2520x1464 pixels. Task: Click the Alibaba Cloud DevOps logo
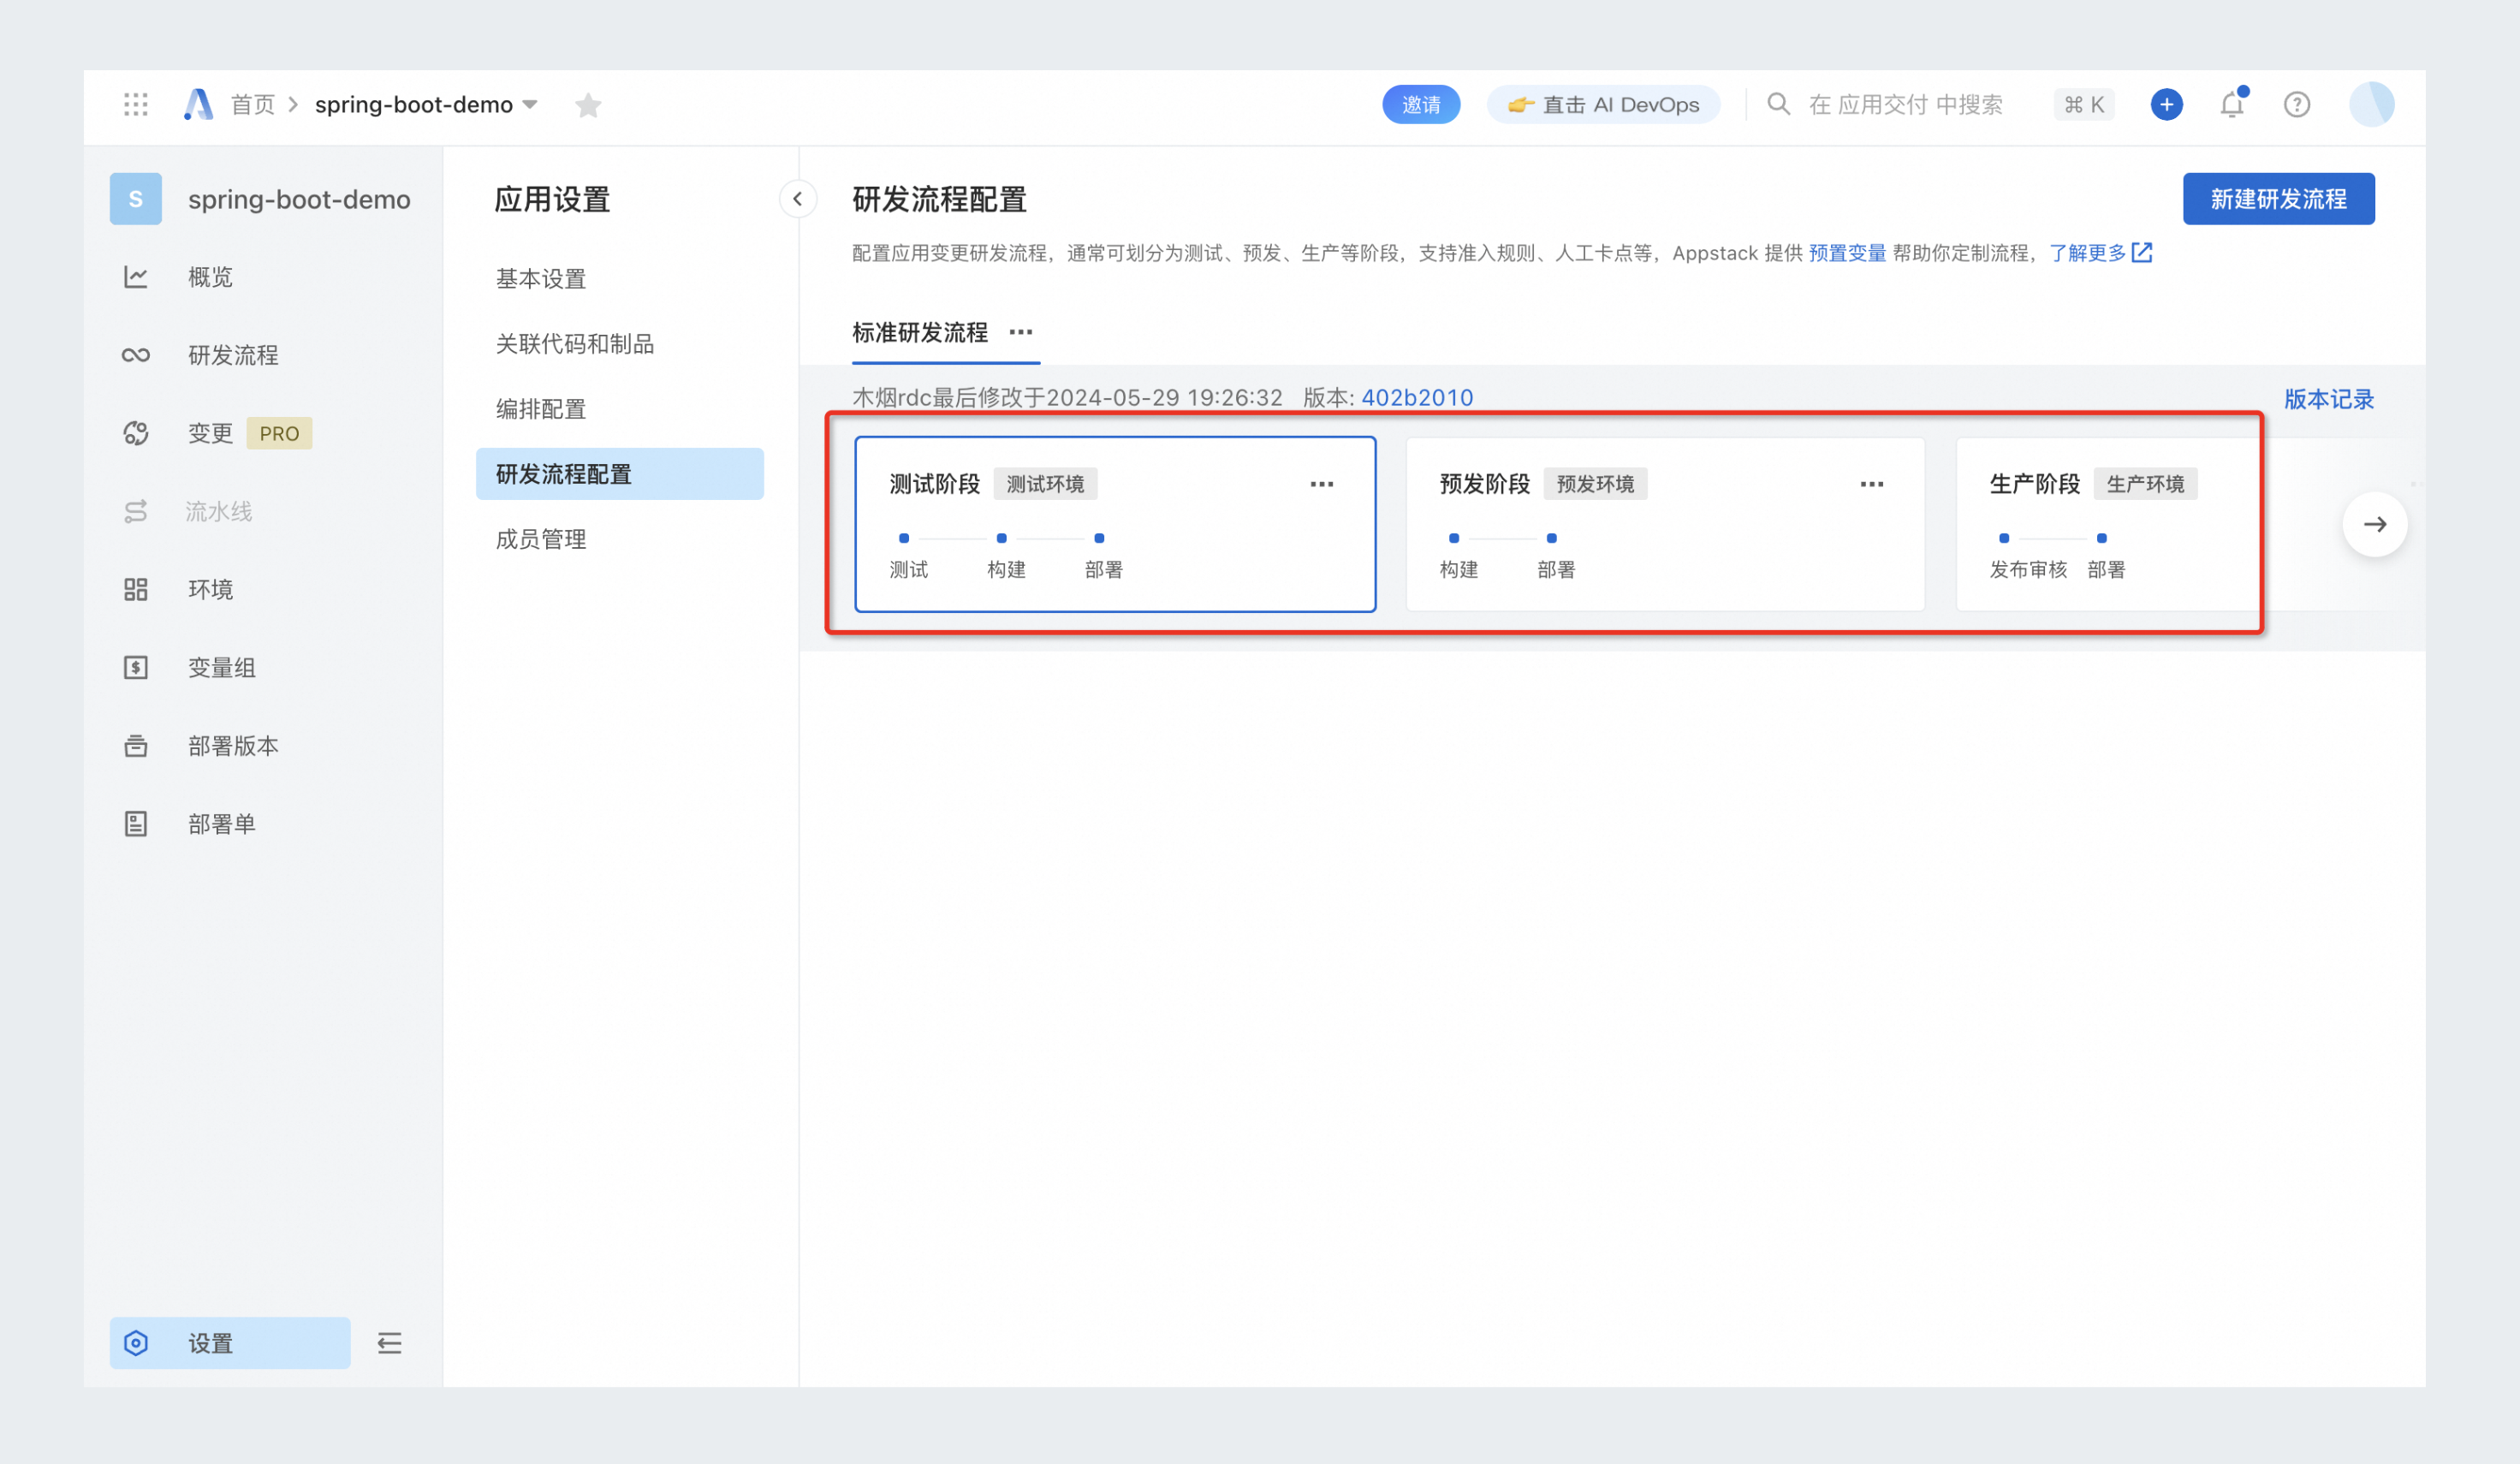[198, 104]
